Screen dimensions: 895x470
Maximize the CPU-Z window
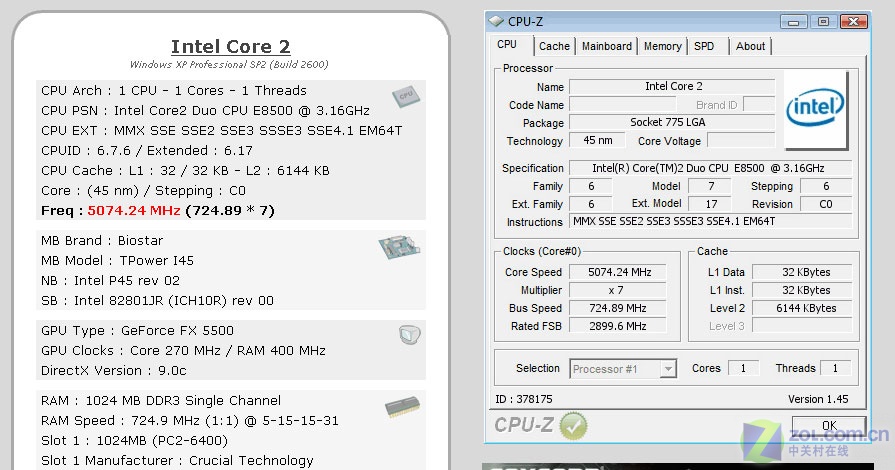(823, 22)
